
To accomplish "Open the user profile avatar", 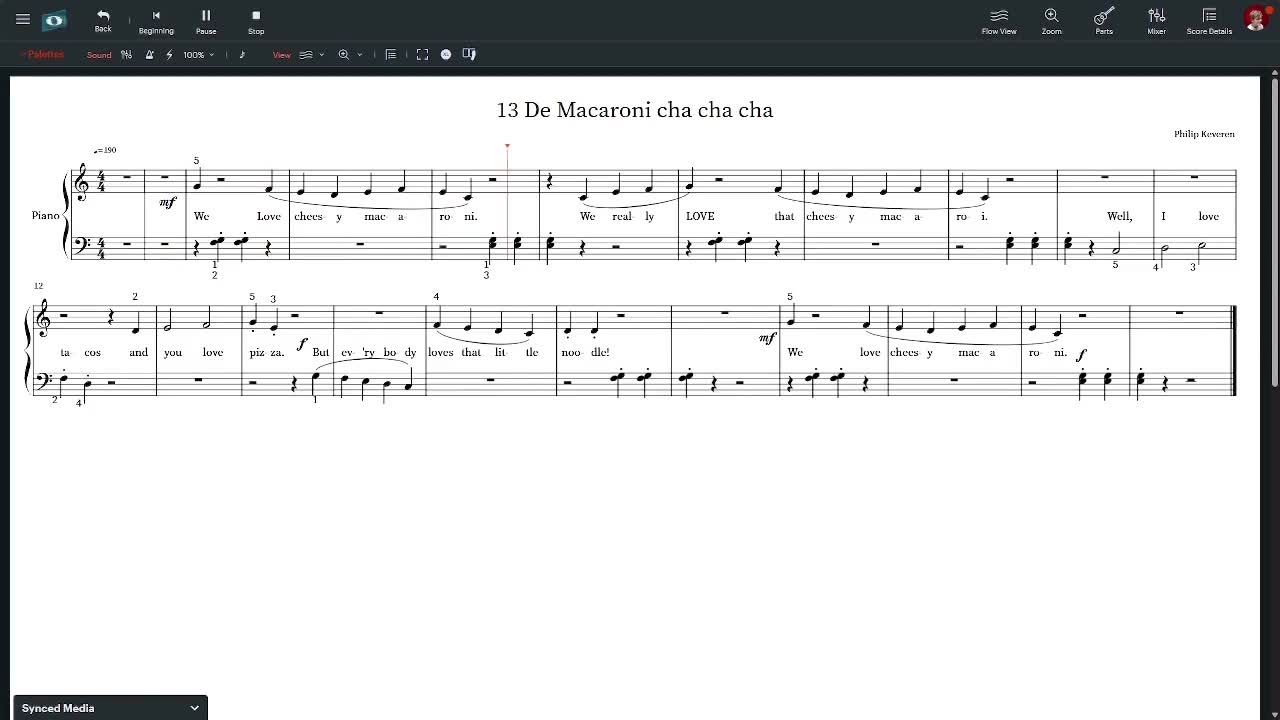I will [1256, 18].
